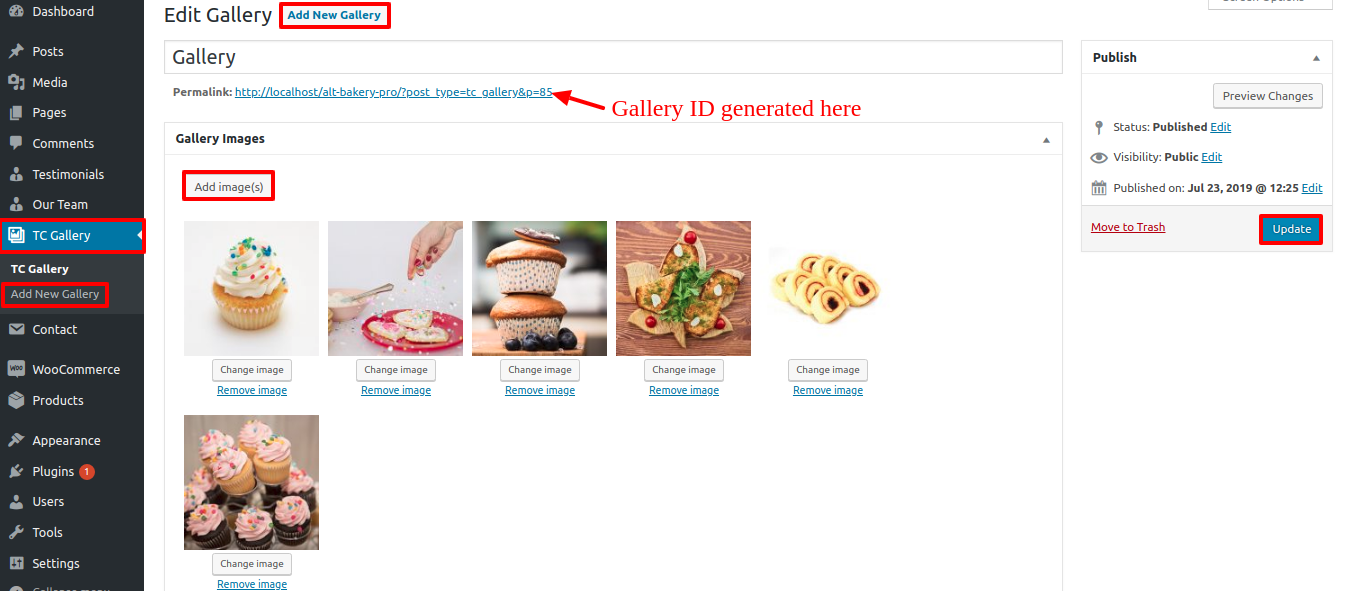The image size is (1351, 591).
Task: Select the stacked muffins thumbnail
Action: coord(539,288)
